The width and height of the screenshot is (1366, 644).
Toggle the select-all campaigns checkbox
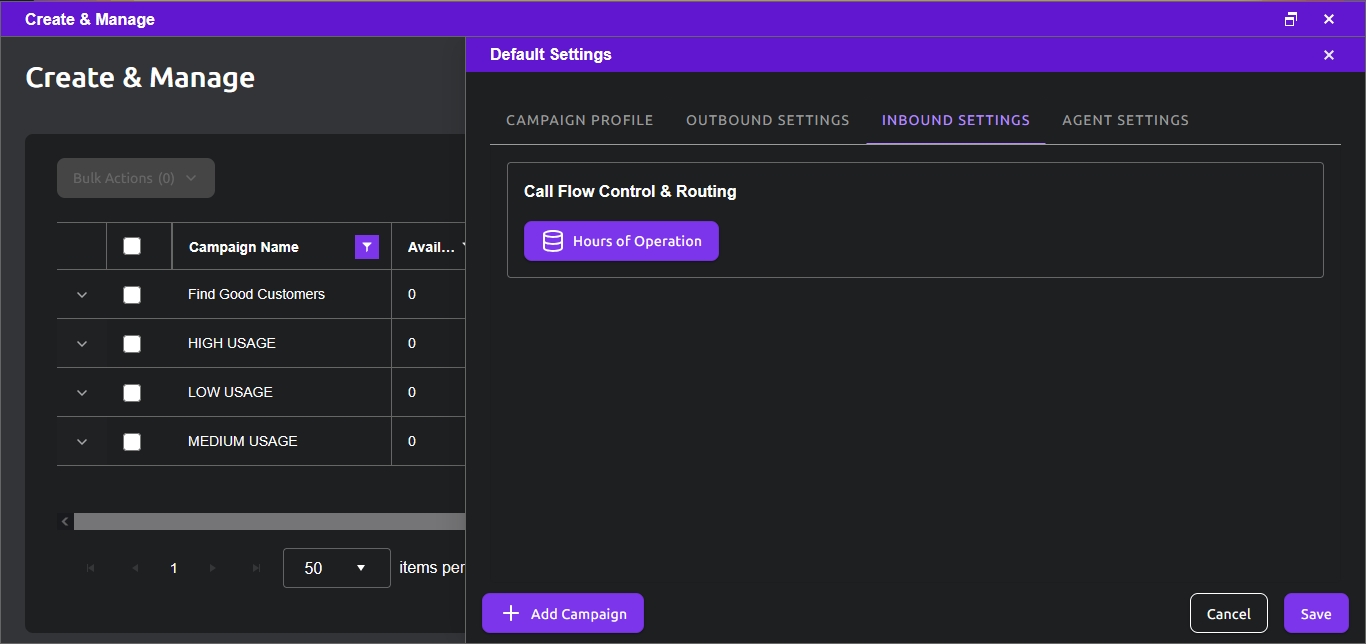pyautogui.click(x=132, y=246)
